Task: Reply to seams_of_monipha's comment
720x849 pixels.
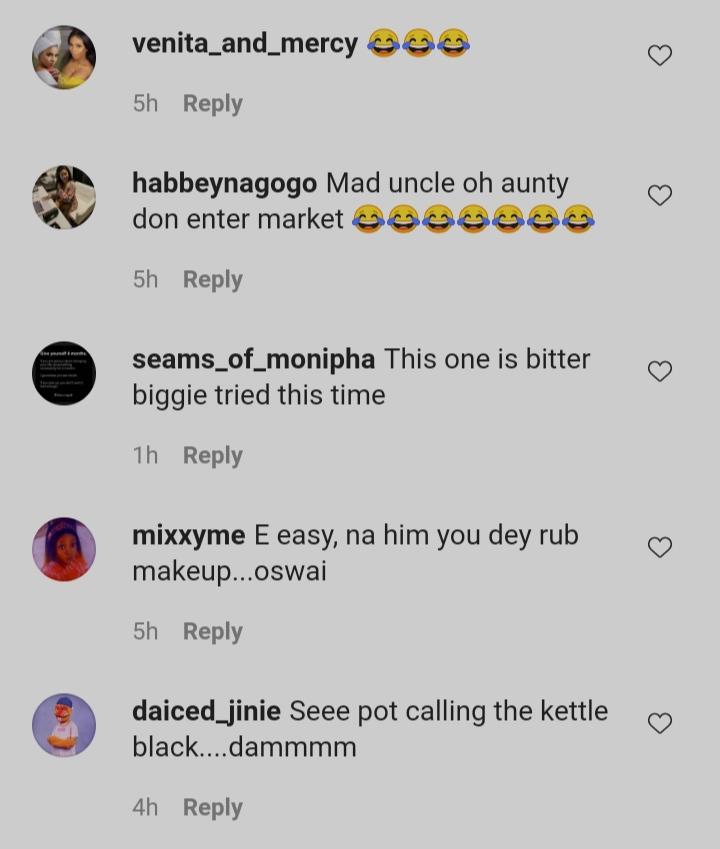Action: pyautogui.click(x=212, y=456)
